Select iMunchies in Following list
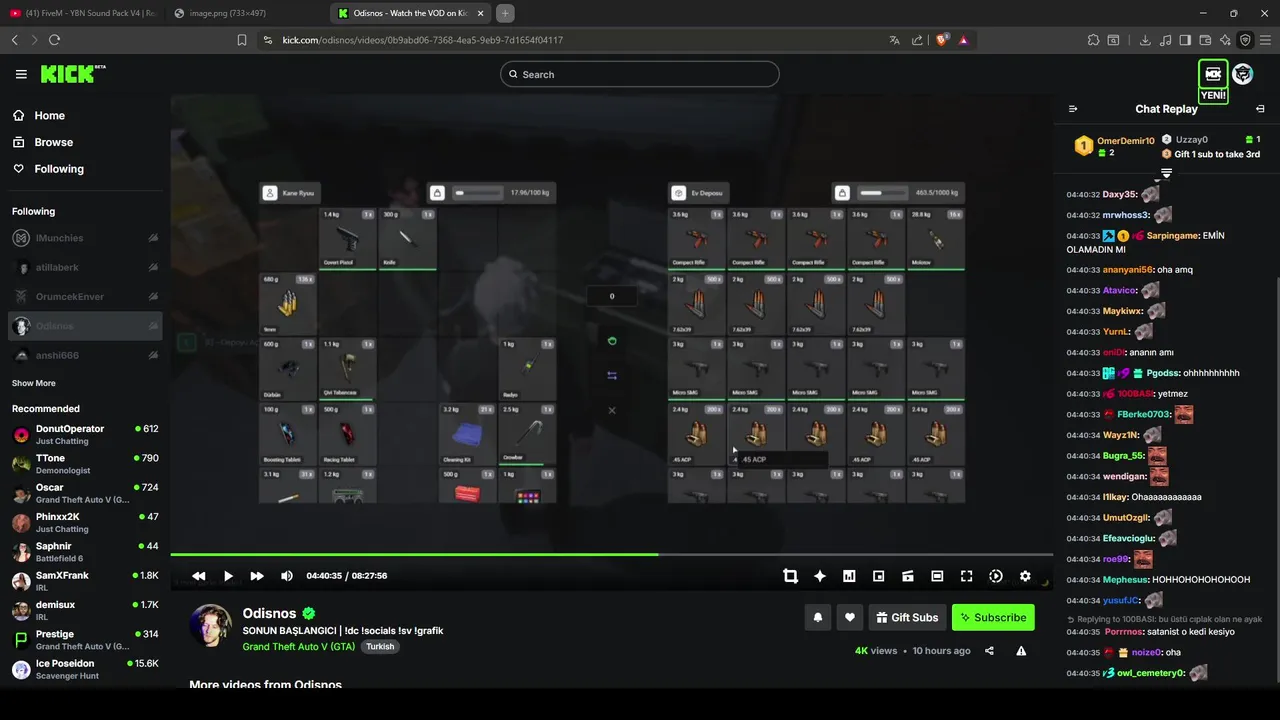This screenshot has height=720, width=1280. click(85, 238)
